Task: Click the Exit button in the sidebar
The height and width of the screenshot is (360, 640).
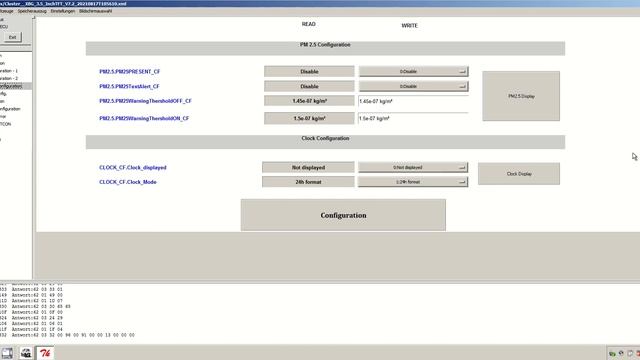Action: click(x=12, y=37)
